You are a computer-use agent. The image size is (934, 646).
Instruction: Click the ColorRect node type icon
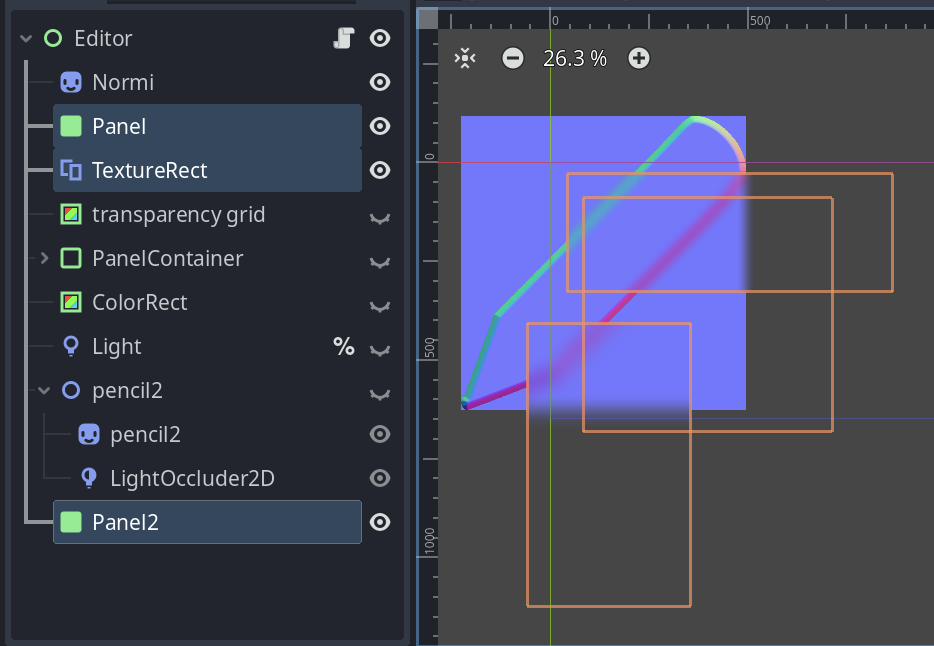tap(70, 302)
